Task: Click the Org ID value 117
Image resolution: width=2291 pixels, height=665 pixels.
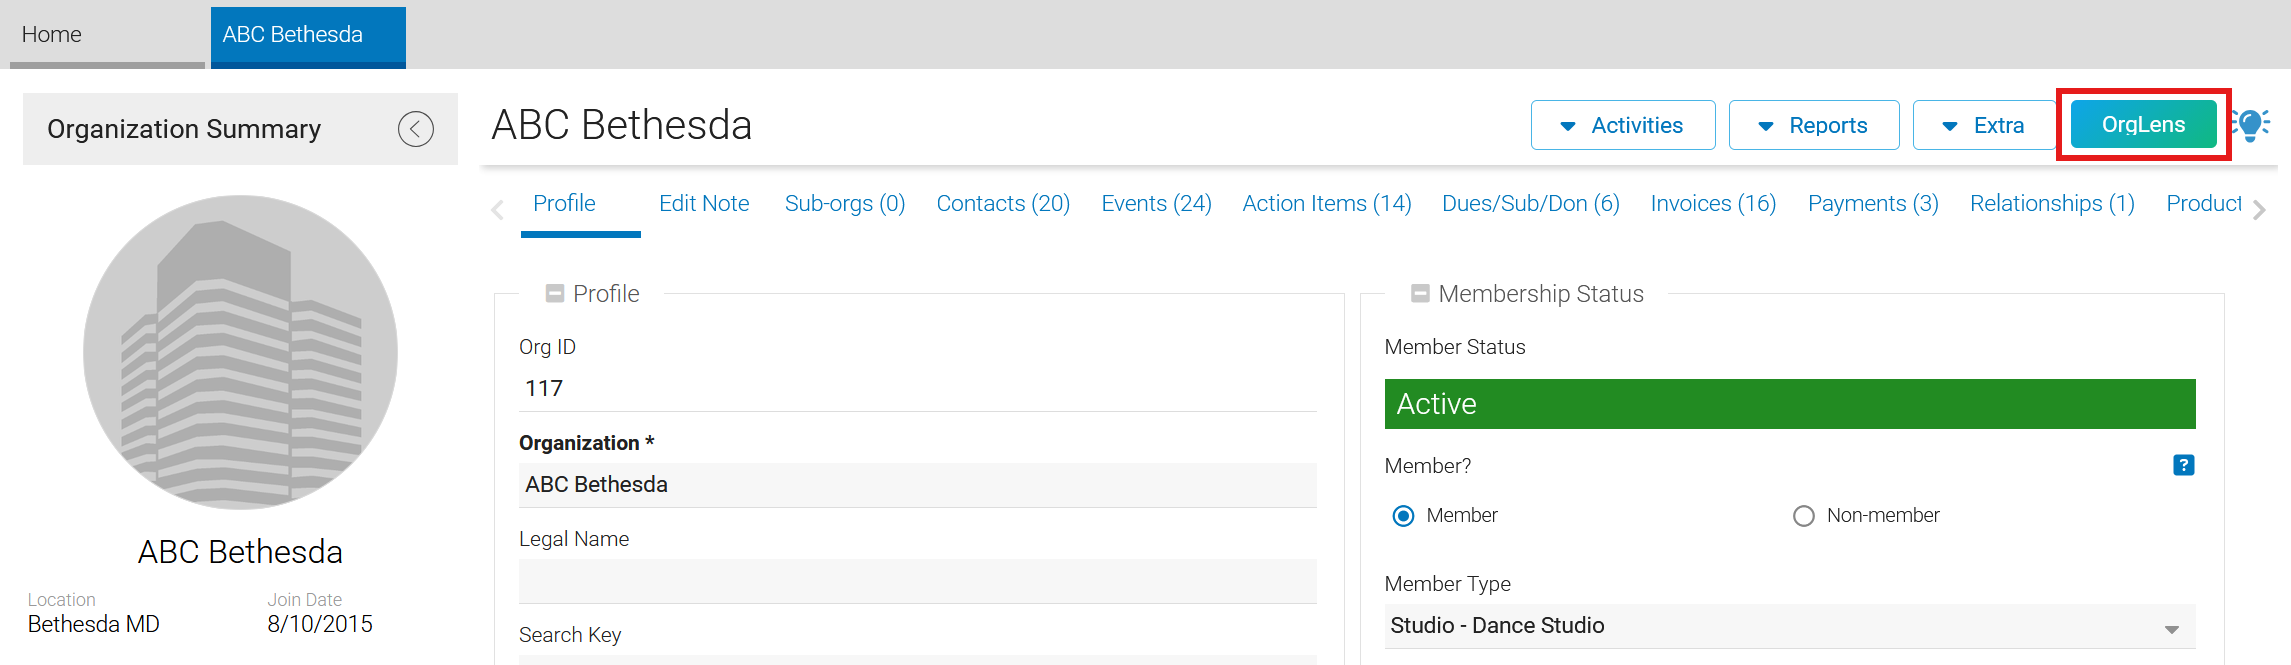Action: pyautogui.click(x=544, y=389)
